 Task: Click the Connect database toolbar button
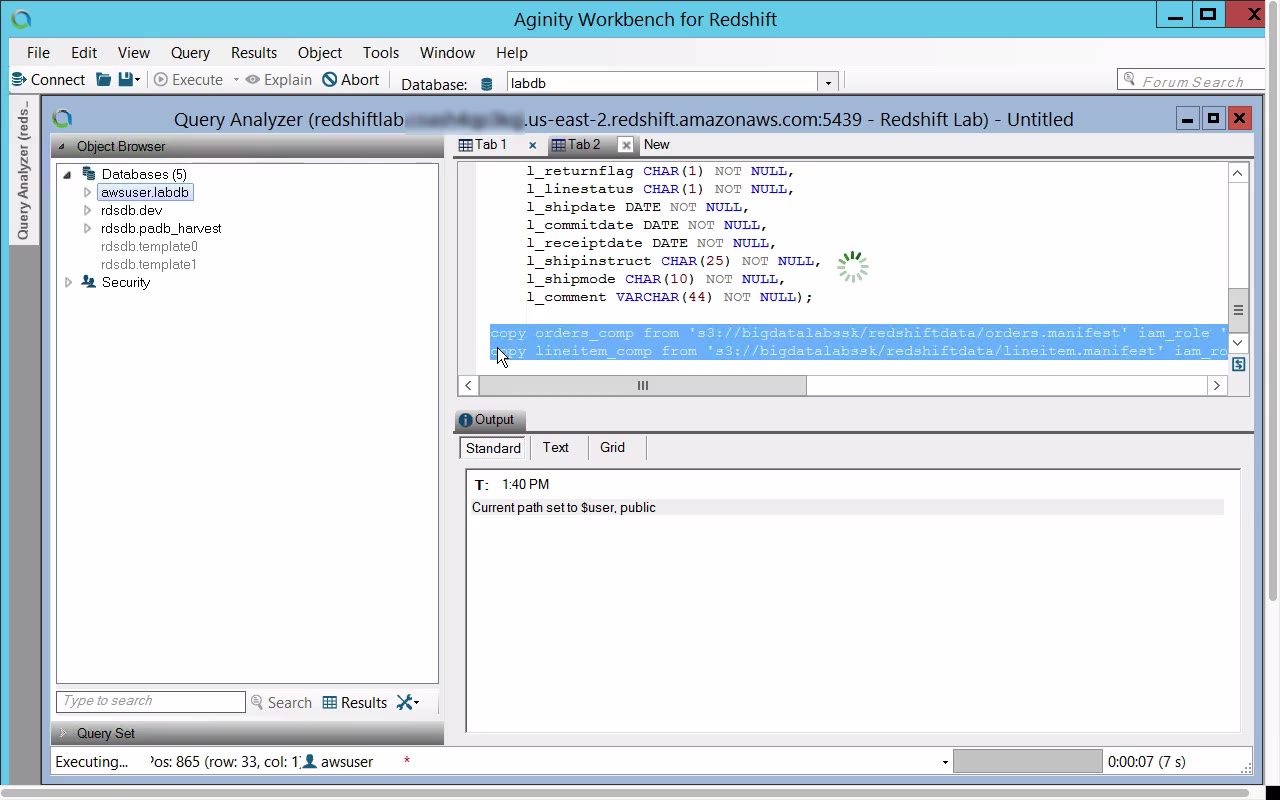(48, 80)
